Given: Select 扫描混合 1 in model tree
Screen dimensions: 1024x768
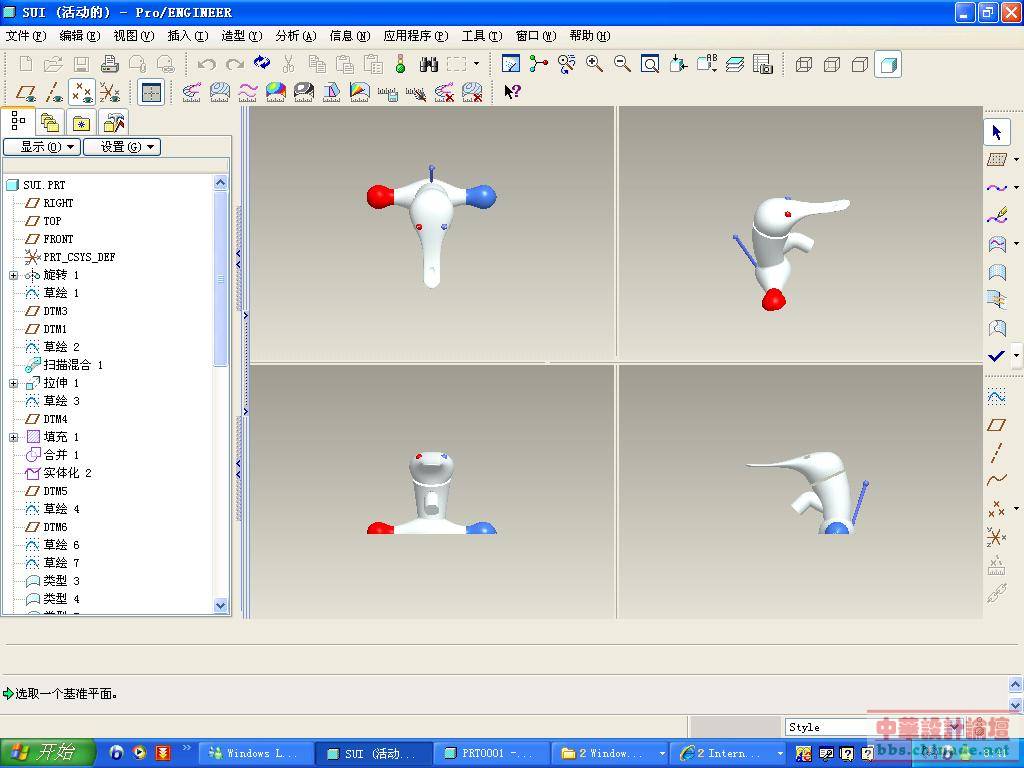Looking at the screenshot, I should click(x=64, y=365).
